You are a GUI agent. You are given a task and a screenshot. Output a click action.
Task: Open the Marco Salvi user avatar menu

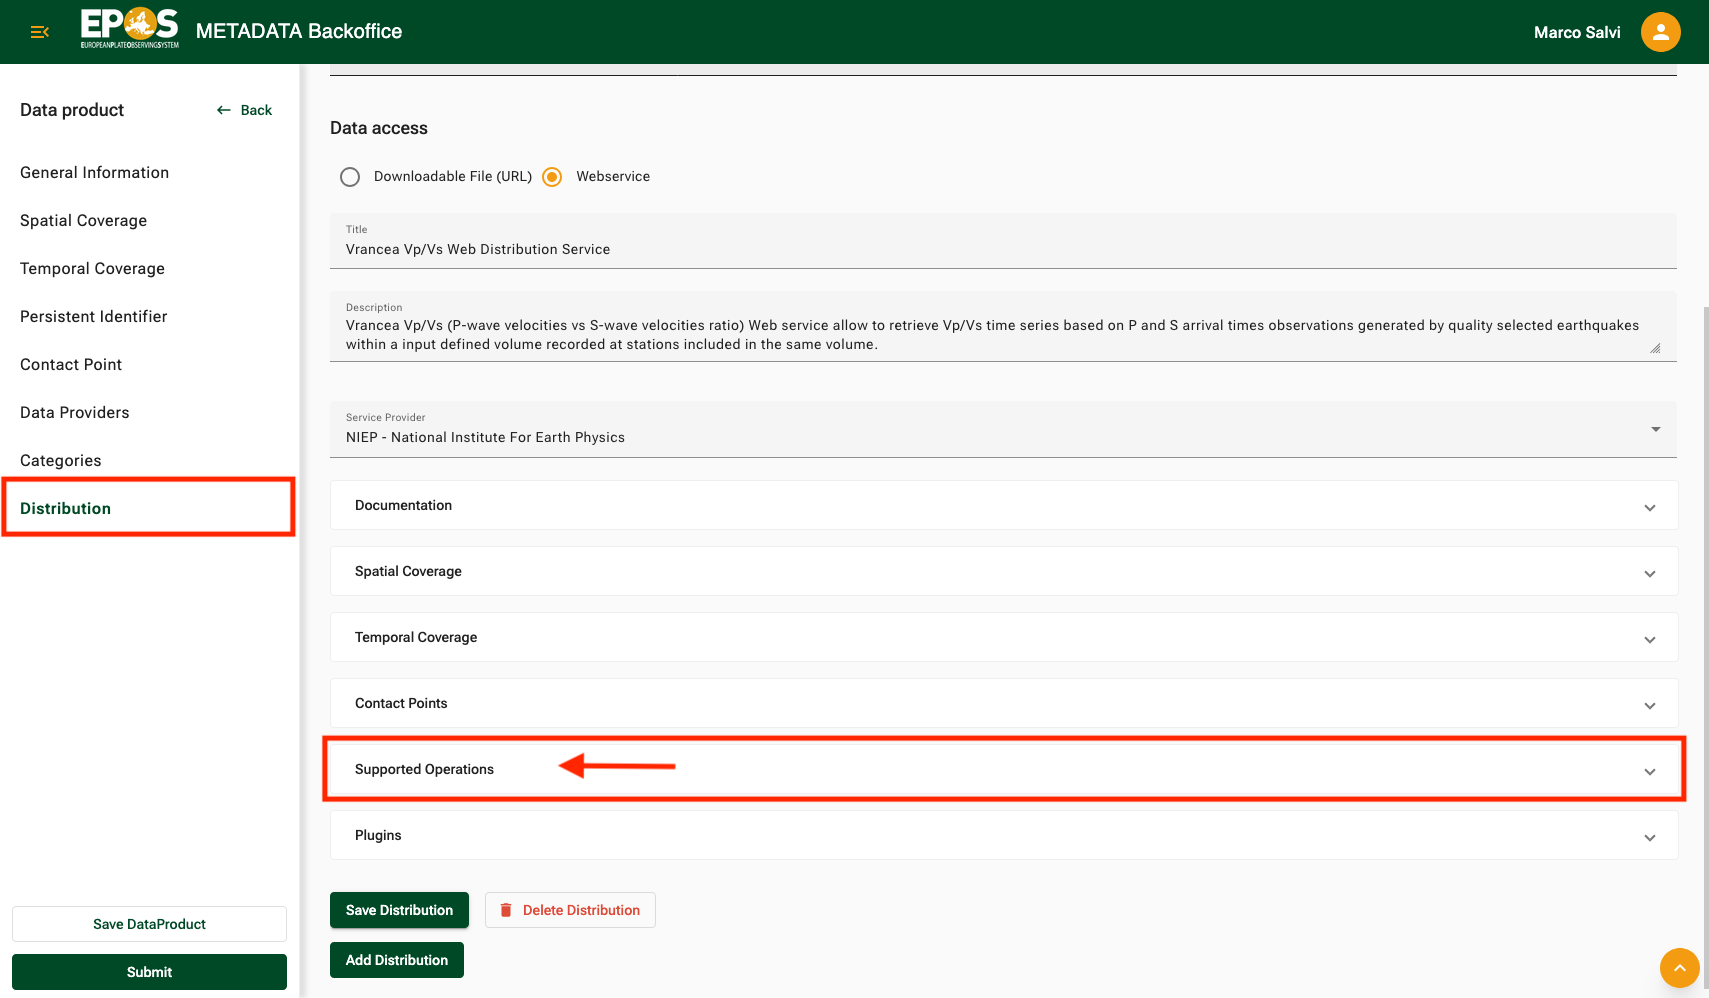point(1660,31)
